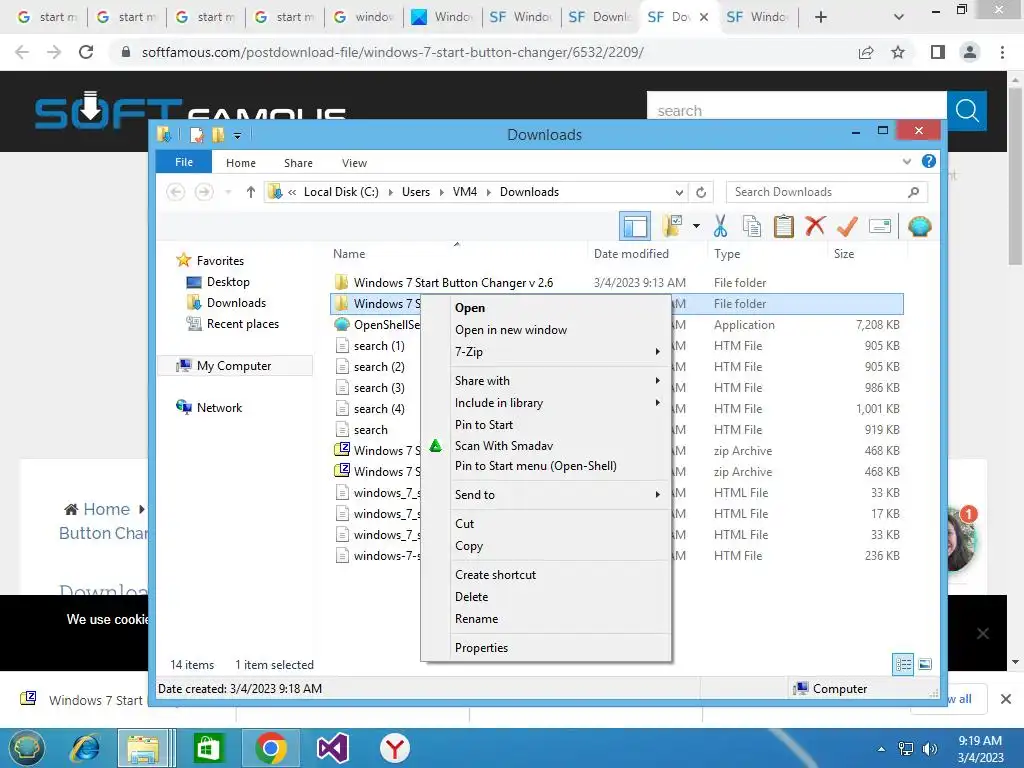The height and width of the screenshot is (768, 1024).
Task: Open the Share ribbon tab
Action: [298, 163]
